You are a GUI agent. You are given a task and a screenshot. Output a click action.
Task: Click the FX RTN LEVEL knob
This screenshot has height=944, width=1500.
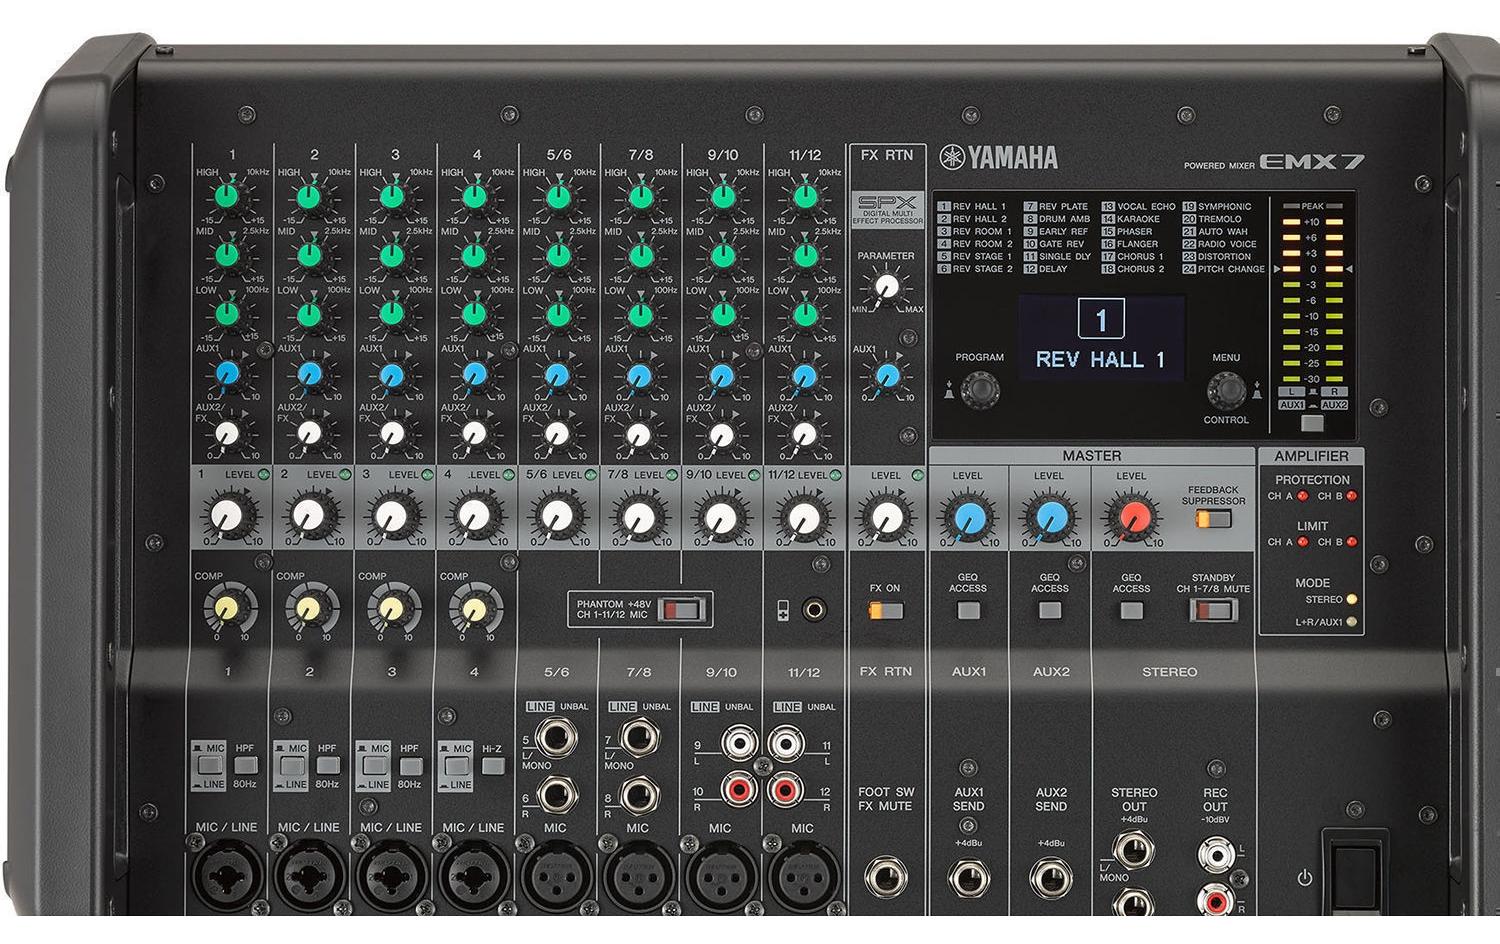coord(886,516)
